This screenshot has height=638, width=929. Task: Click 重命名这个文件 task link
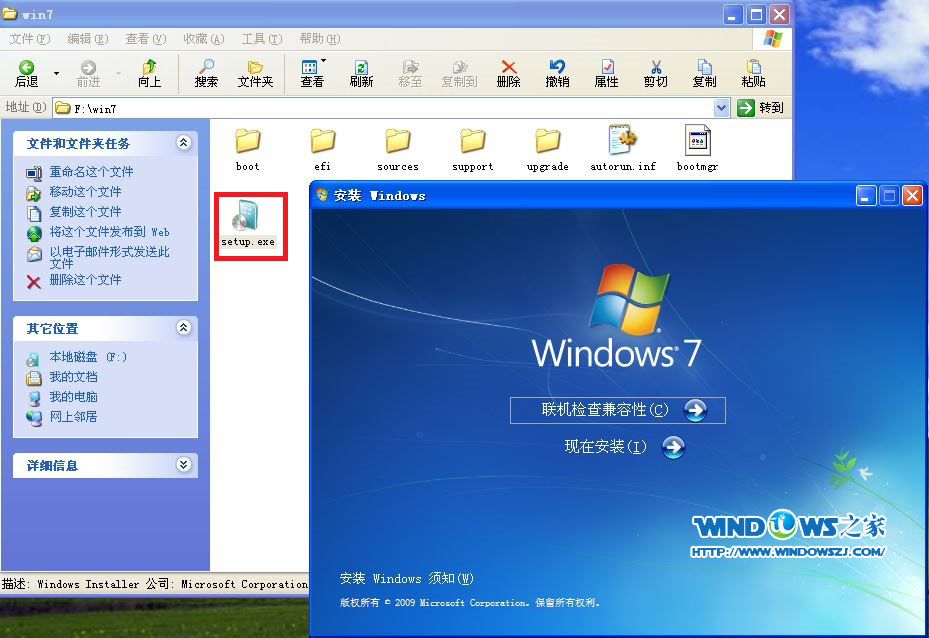(x=91, y=172)
